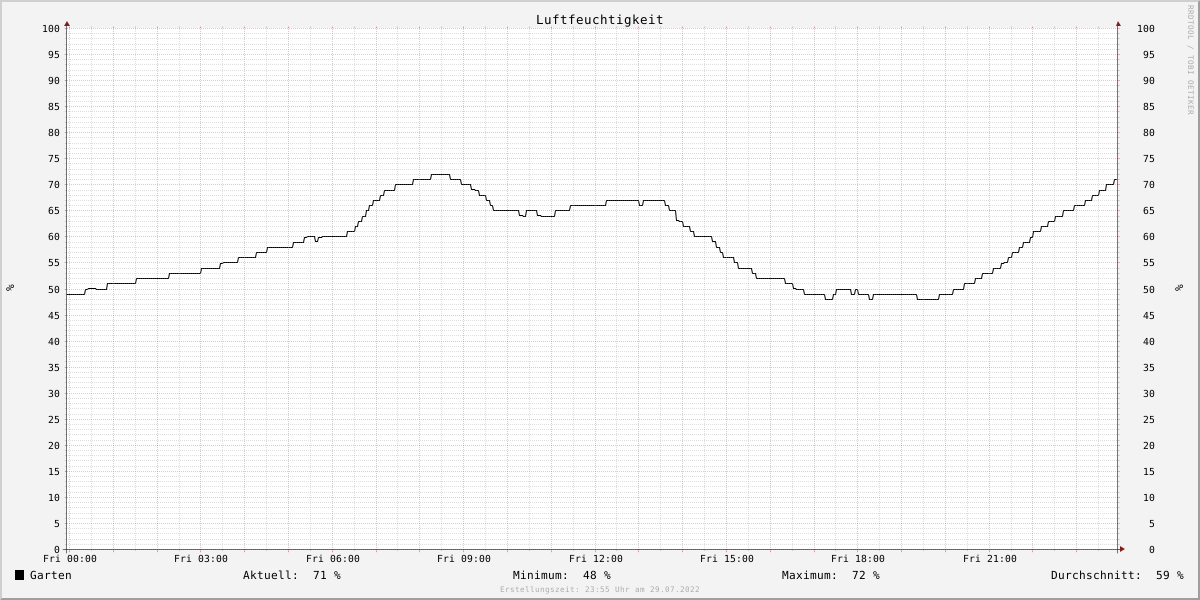Select the Aktuell 71 % value
The height and width of the screenshot is (600, 1200).
click(x=327, y=575)
